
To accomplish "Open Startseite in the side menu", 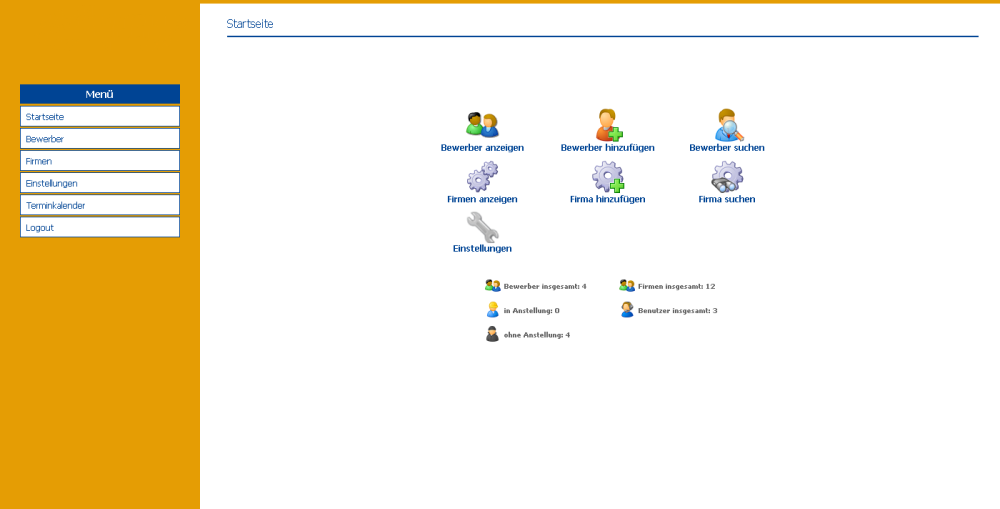I will 99,117.
